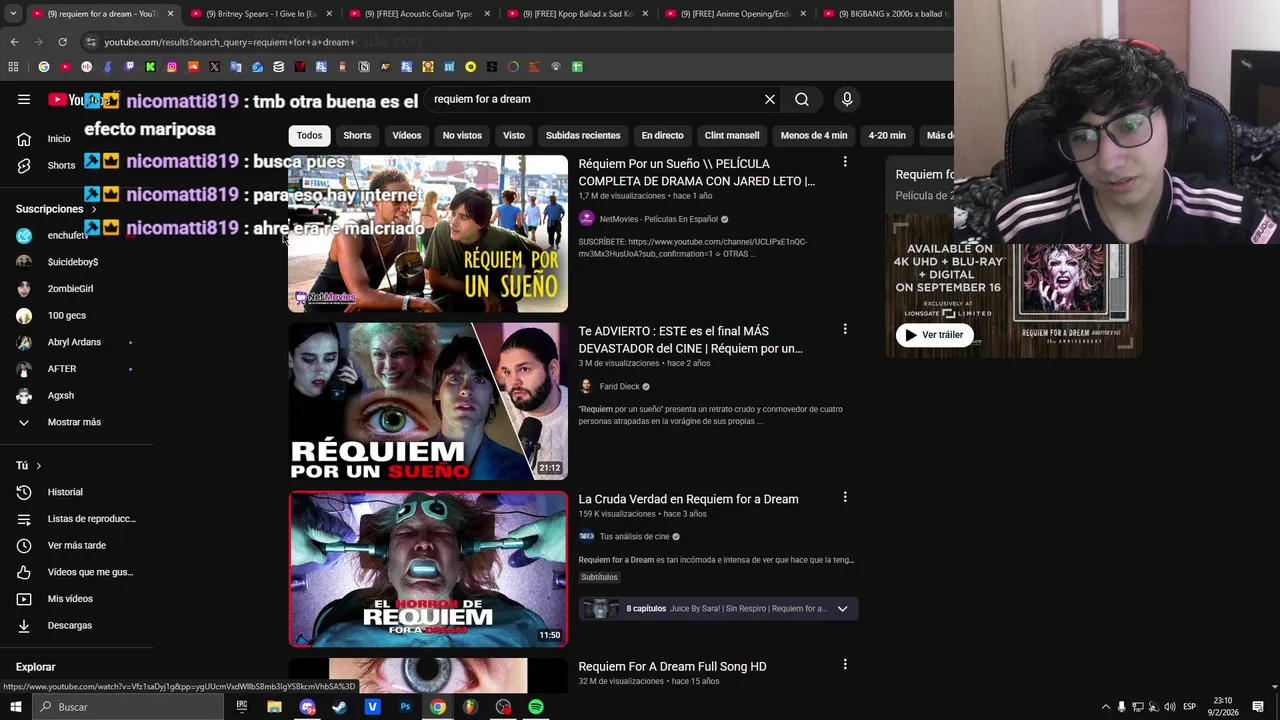The image size is (1280, 720).
Task: Open Chrome apps grid in bookmarks bar
Action: click(13, 67)
